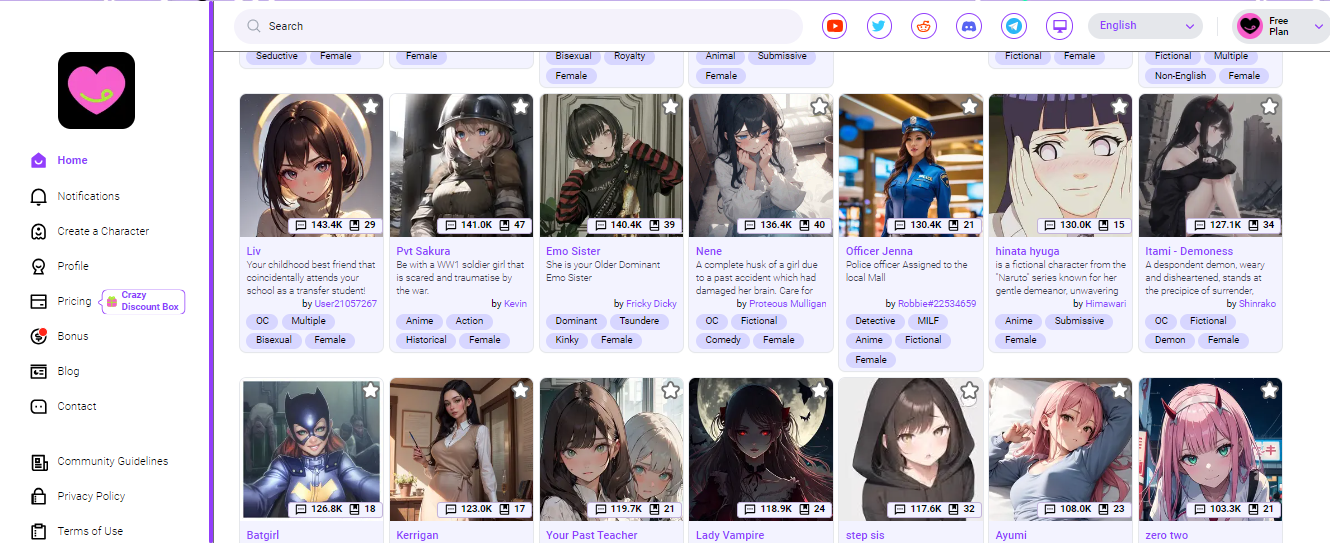Open the Ayumi character image

pyautogui.click(x=1060, y=449)
